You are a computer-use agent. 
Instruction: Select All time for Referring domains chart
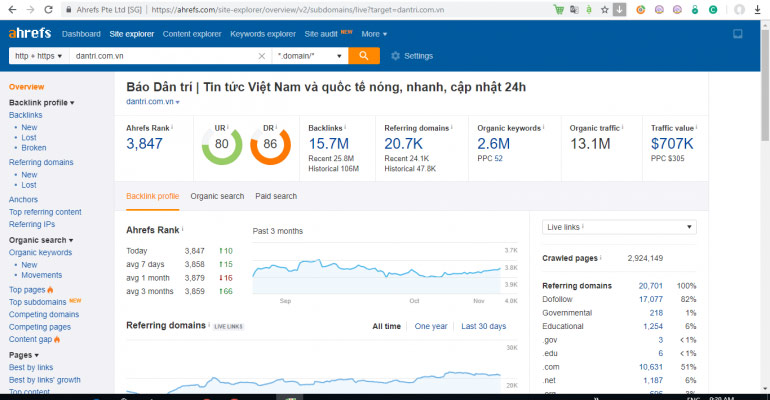(386, 326)
